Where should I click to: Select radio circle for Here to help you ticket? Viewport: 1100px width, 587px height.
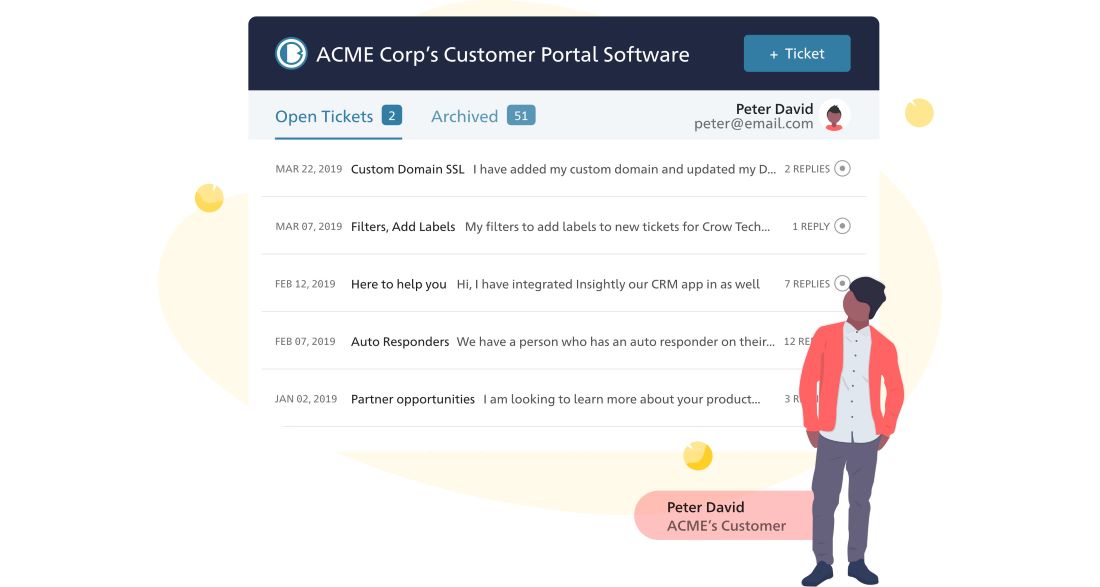point(843,283)
